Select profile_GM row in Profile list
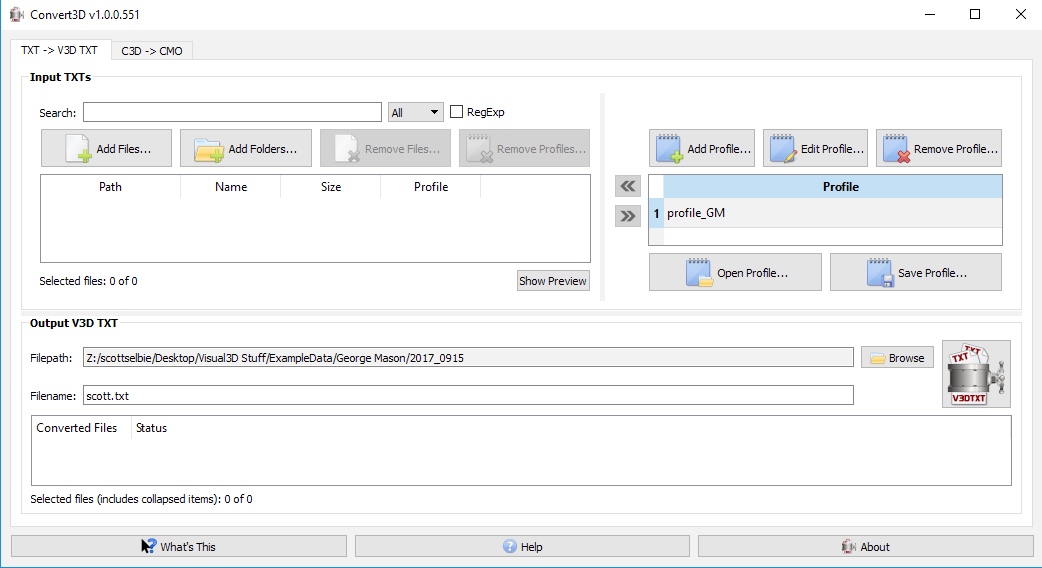This screenshot has width=1042, height=568. 830,213
